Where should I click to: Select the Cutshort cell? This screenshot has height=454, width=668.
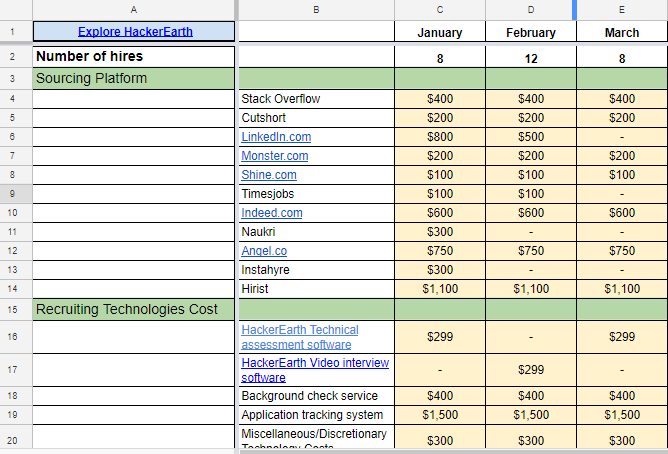coord(316,118)
